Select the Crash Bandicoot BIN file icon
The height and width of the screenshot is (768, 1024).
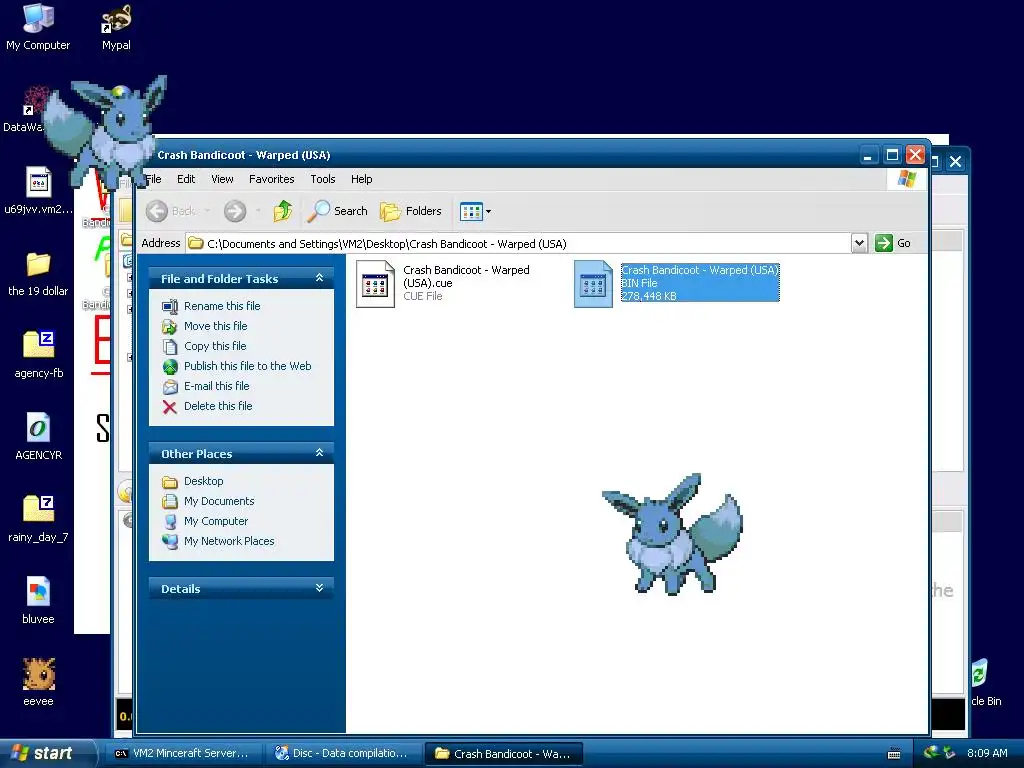point(593,284)
